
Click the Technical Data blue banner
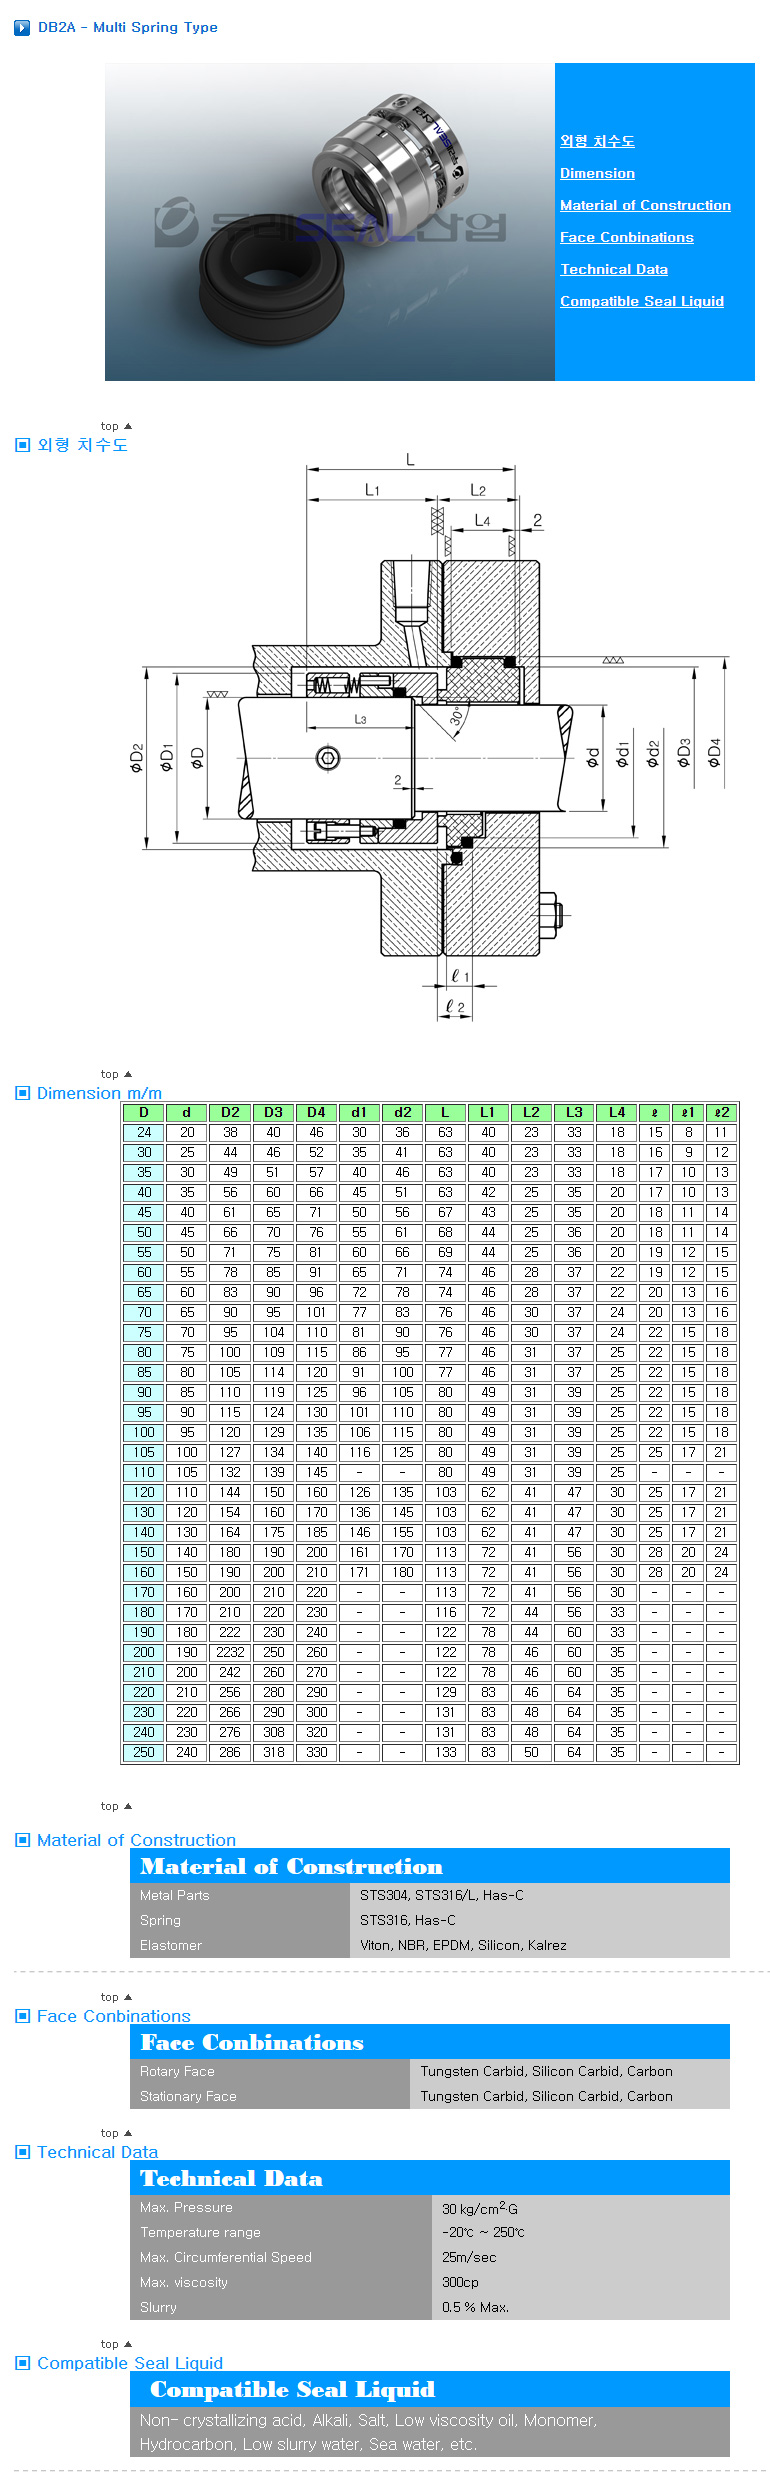pos(430,2178)
